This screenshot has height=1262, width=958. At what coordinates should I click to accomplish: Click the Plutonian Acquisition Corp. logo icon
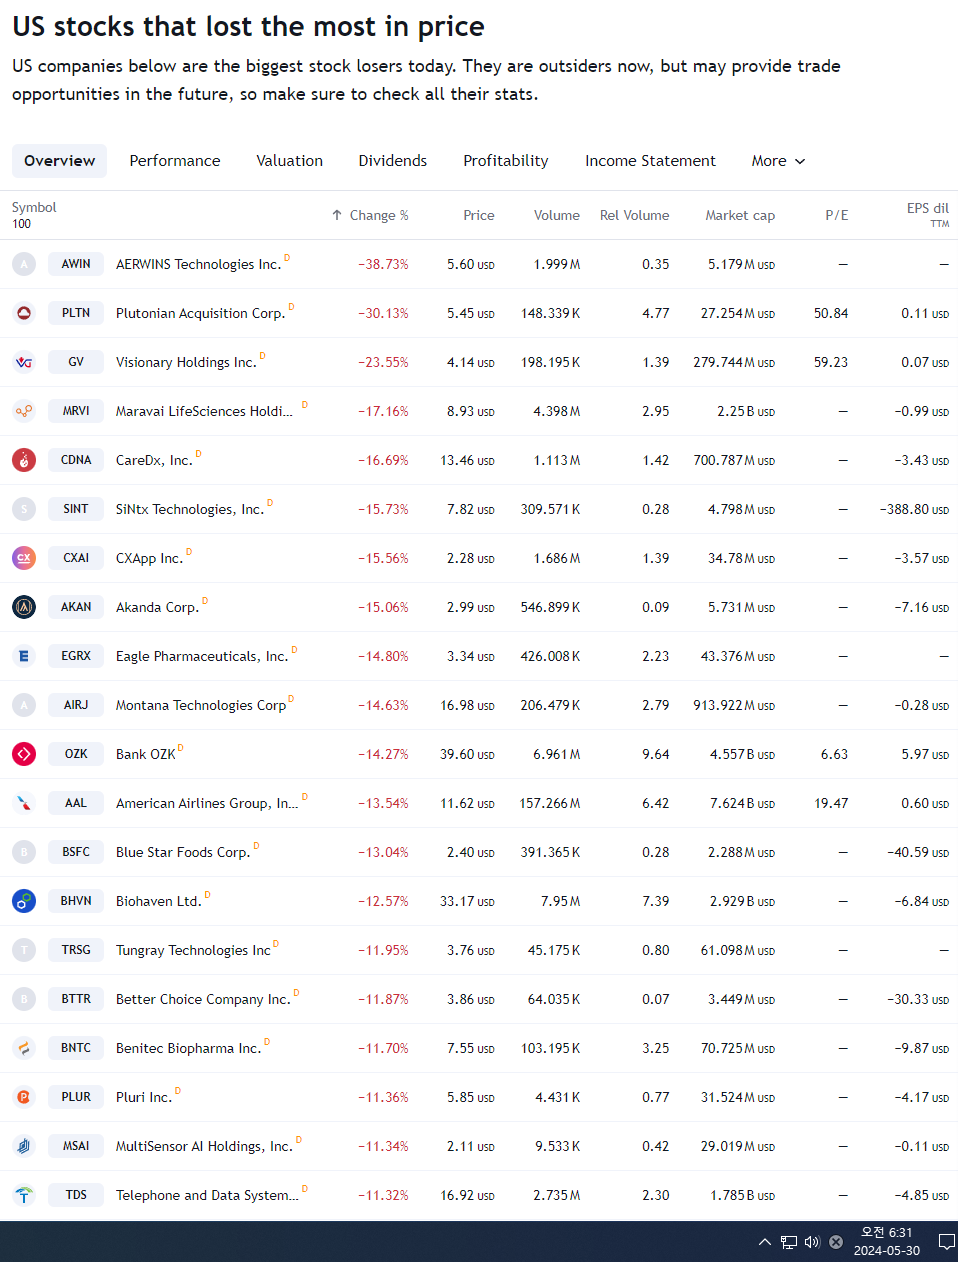[x=24, y=313]
